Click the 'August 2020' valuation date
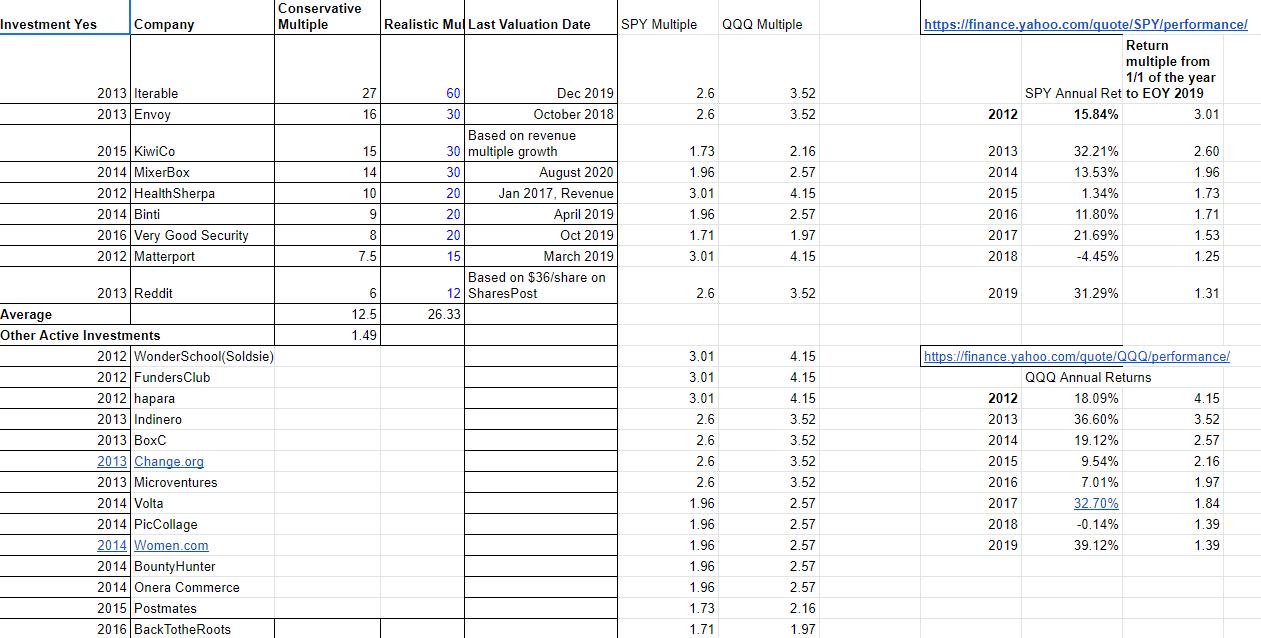The width and height of the screenshot is (1261, 638). click(540, 172)
